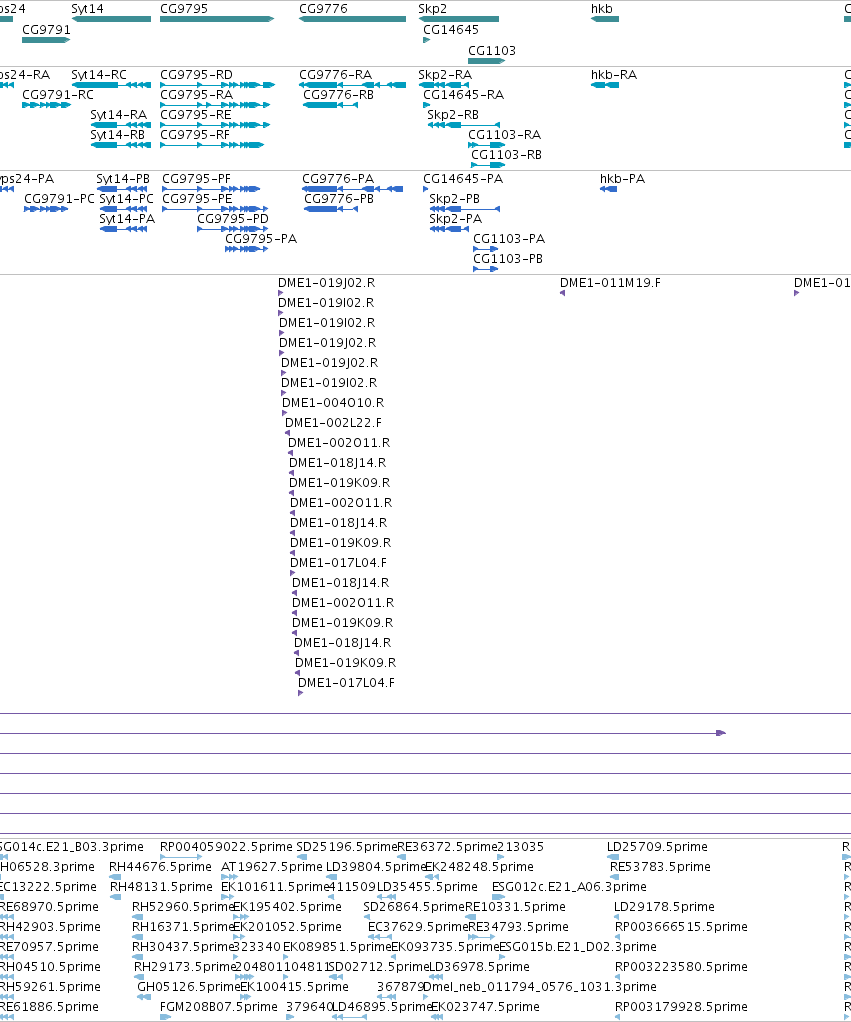Select the CG9776-PB protein label
The height and width of the screenshot is (1022, 851).
tap(339, 198)
